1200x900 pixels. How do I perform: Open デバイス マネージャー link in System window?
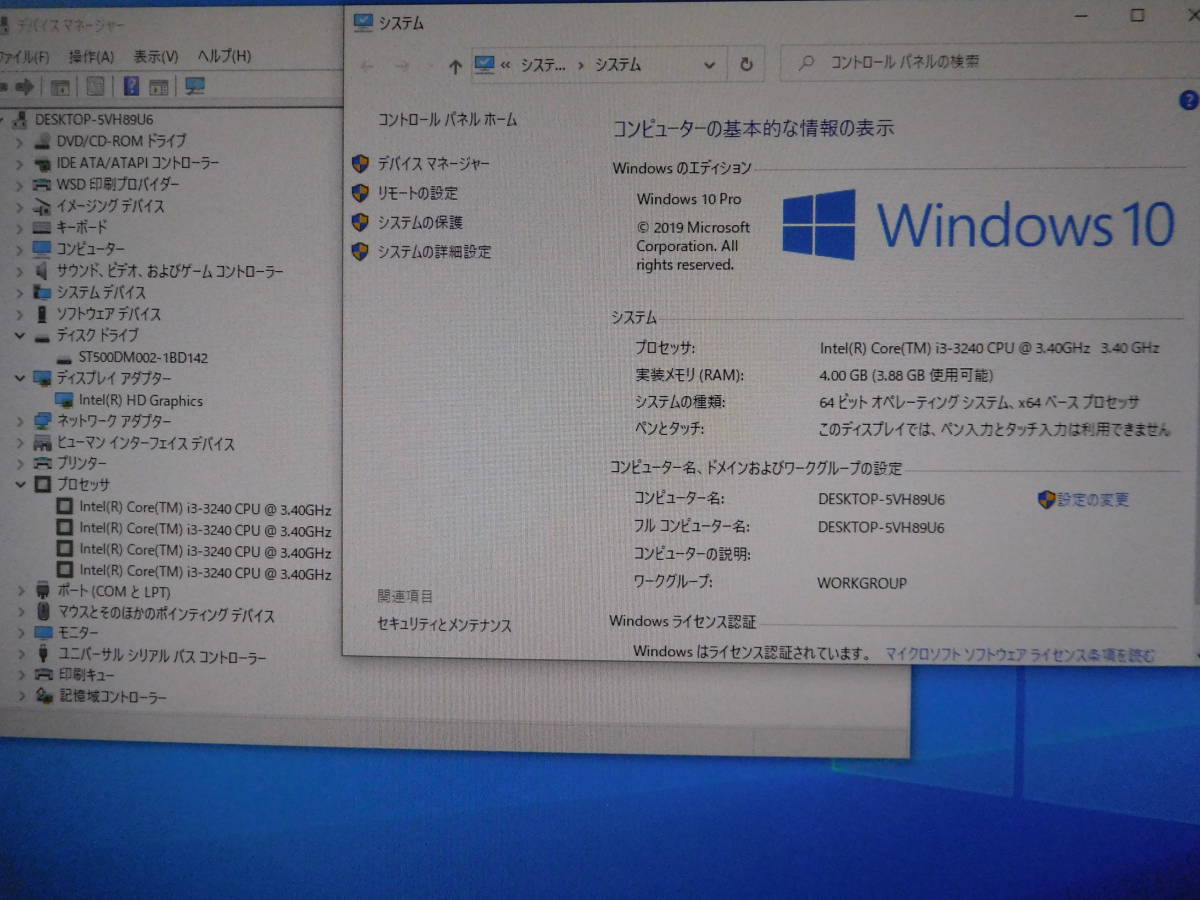coord(433,164)
